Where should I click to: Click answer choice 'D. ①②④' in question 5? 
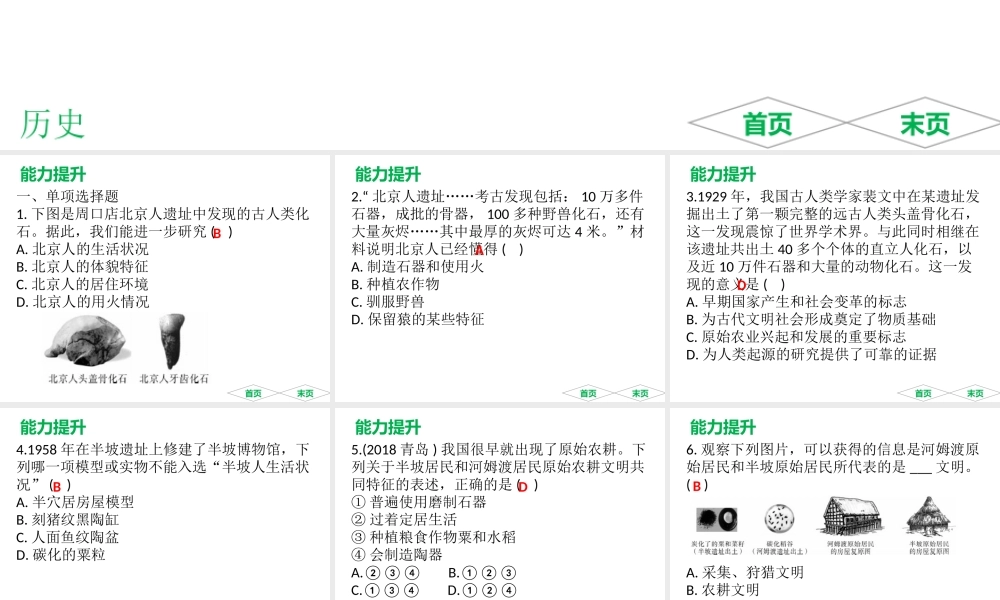[x=482, y=590]
